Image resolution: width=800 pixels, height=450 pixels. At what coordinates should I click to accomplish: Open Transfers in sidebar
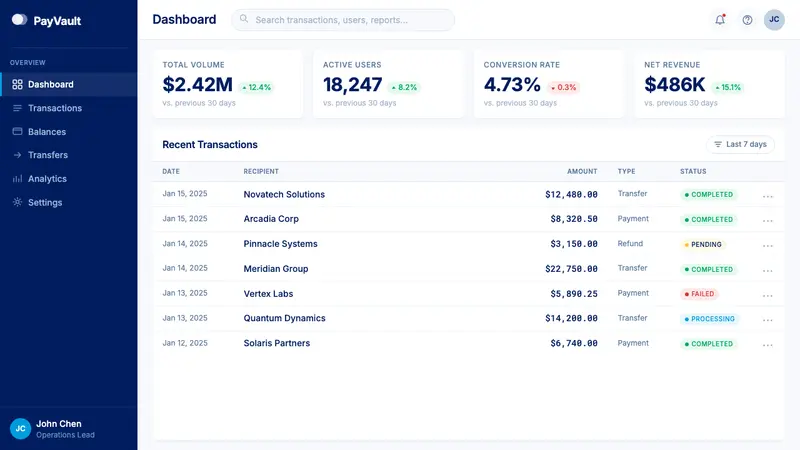(68, 155)
